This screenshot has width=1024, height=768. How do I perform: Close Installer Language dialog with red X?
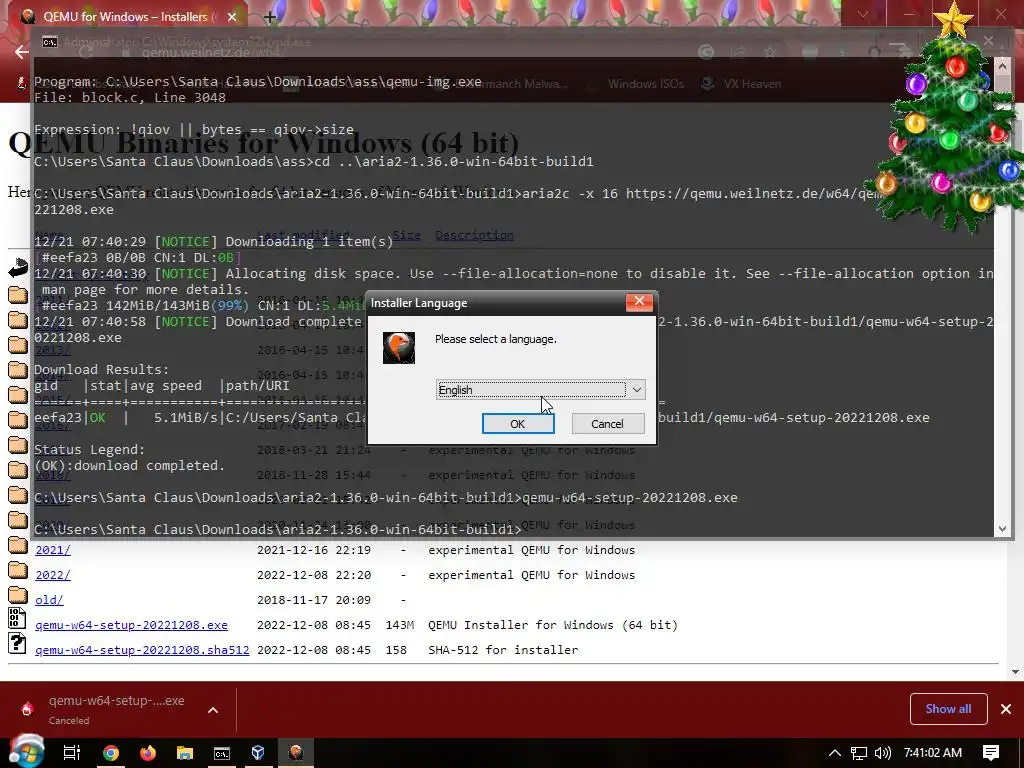tap(639, 301)
